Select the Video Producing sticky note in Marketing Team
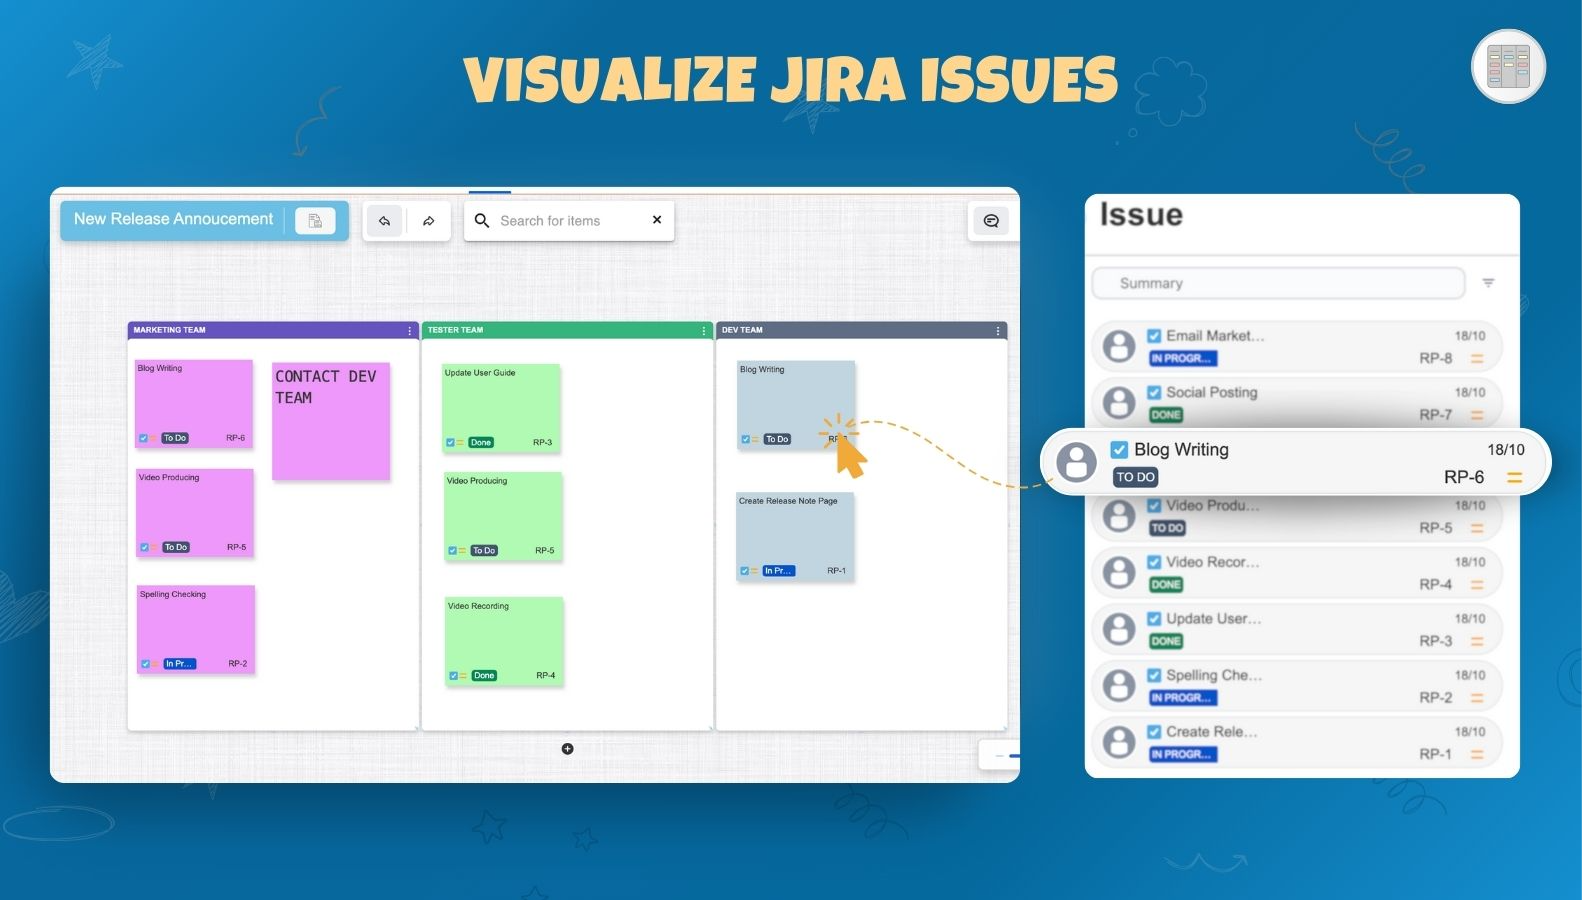This screenshot has width=1582, height=900. [x=195, y=512]
